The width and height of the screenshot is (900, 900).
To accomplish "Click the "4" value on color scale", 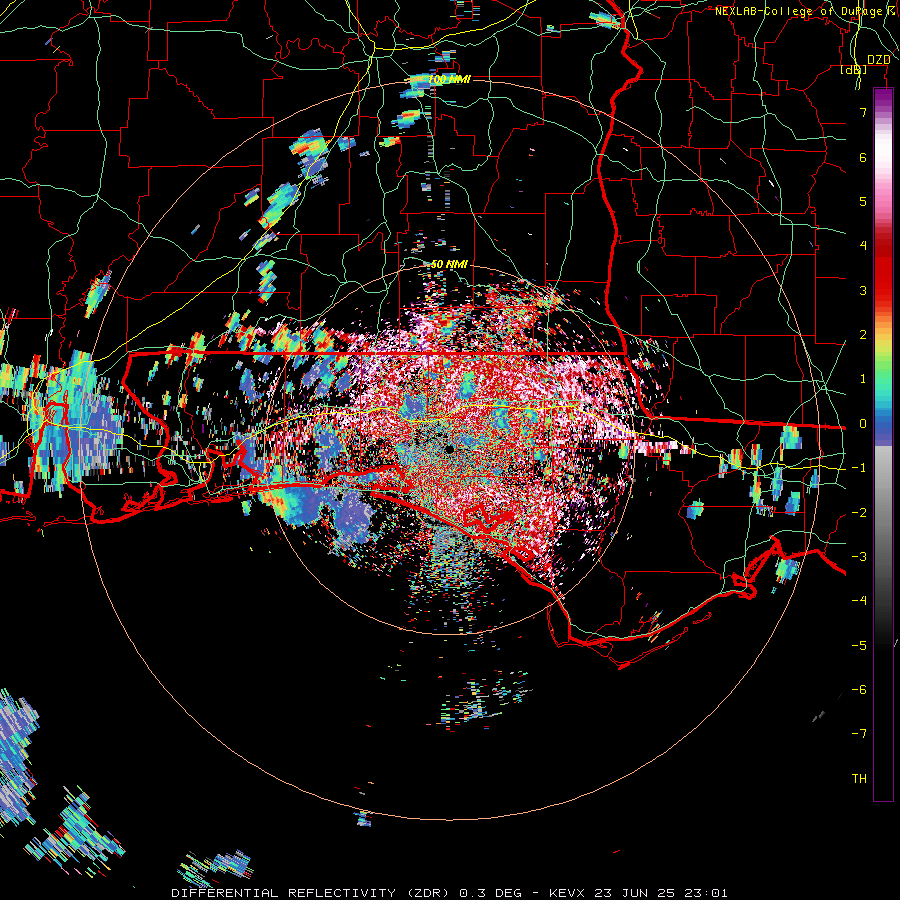I will click(863, 246).
